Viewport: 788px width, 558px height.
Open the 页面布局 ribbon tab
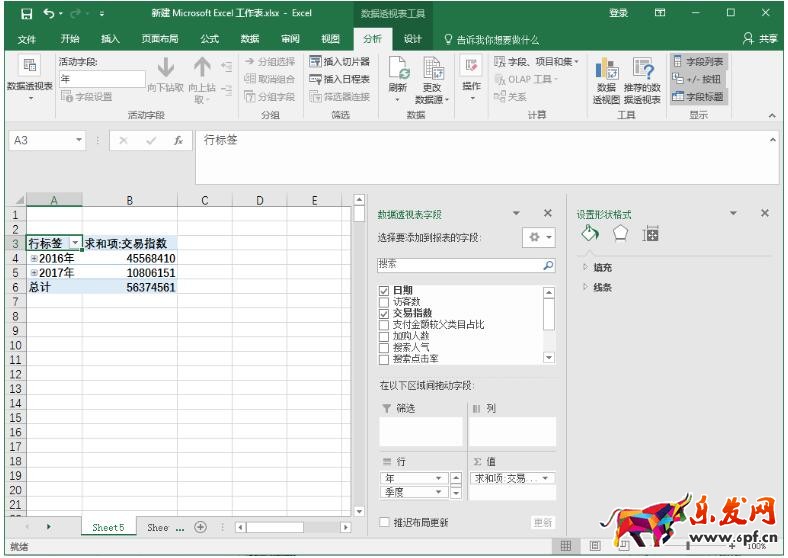159,39
